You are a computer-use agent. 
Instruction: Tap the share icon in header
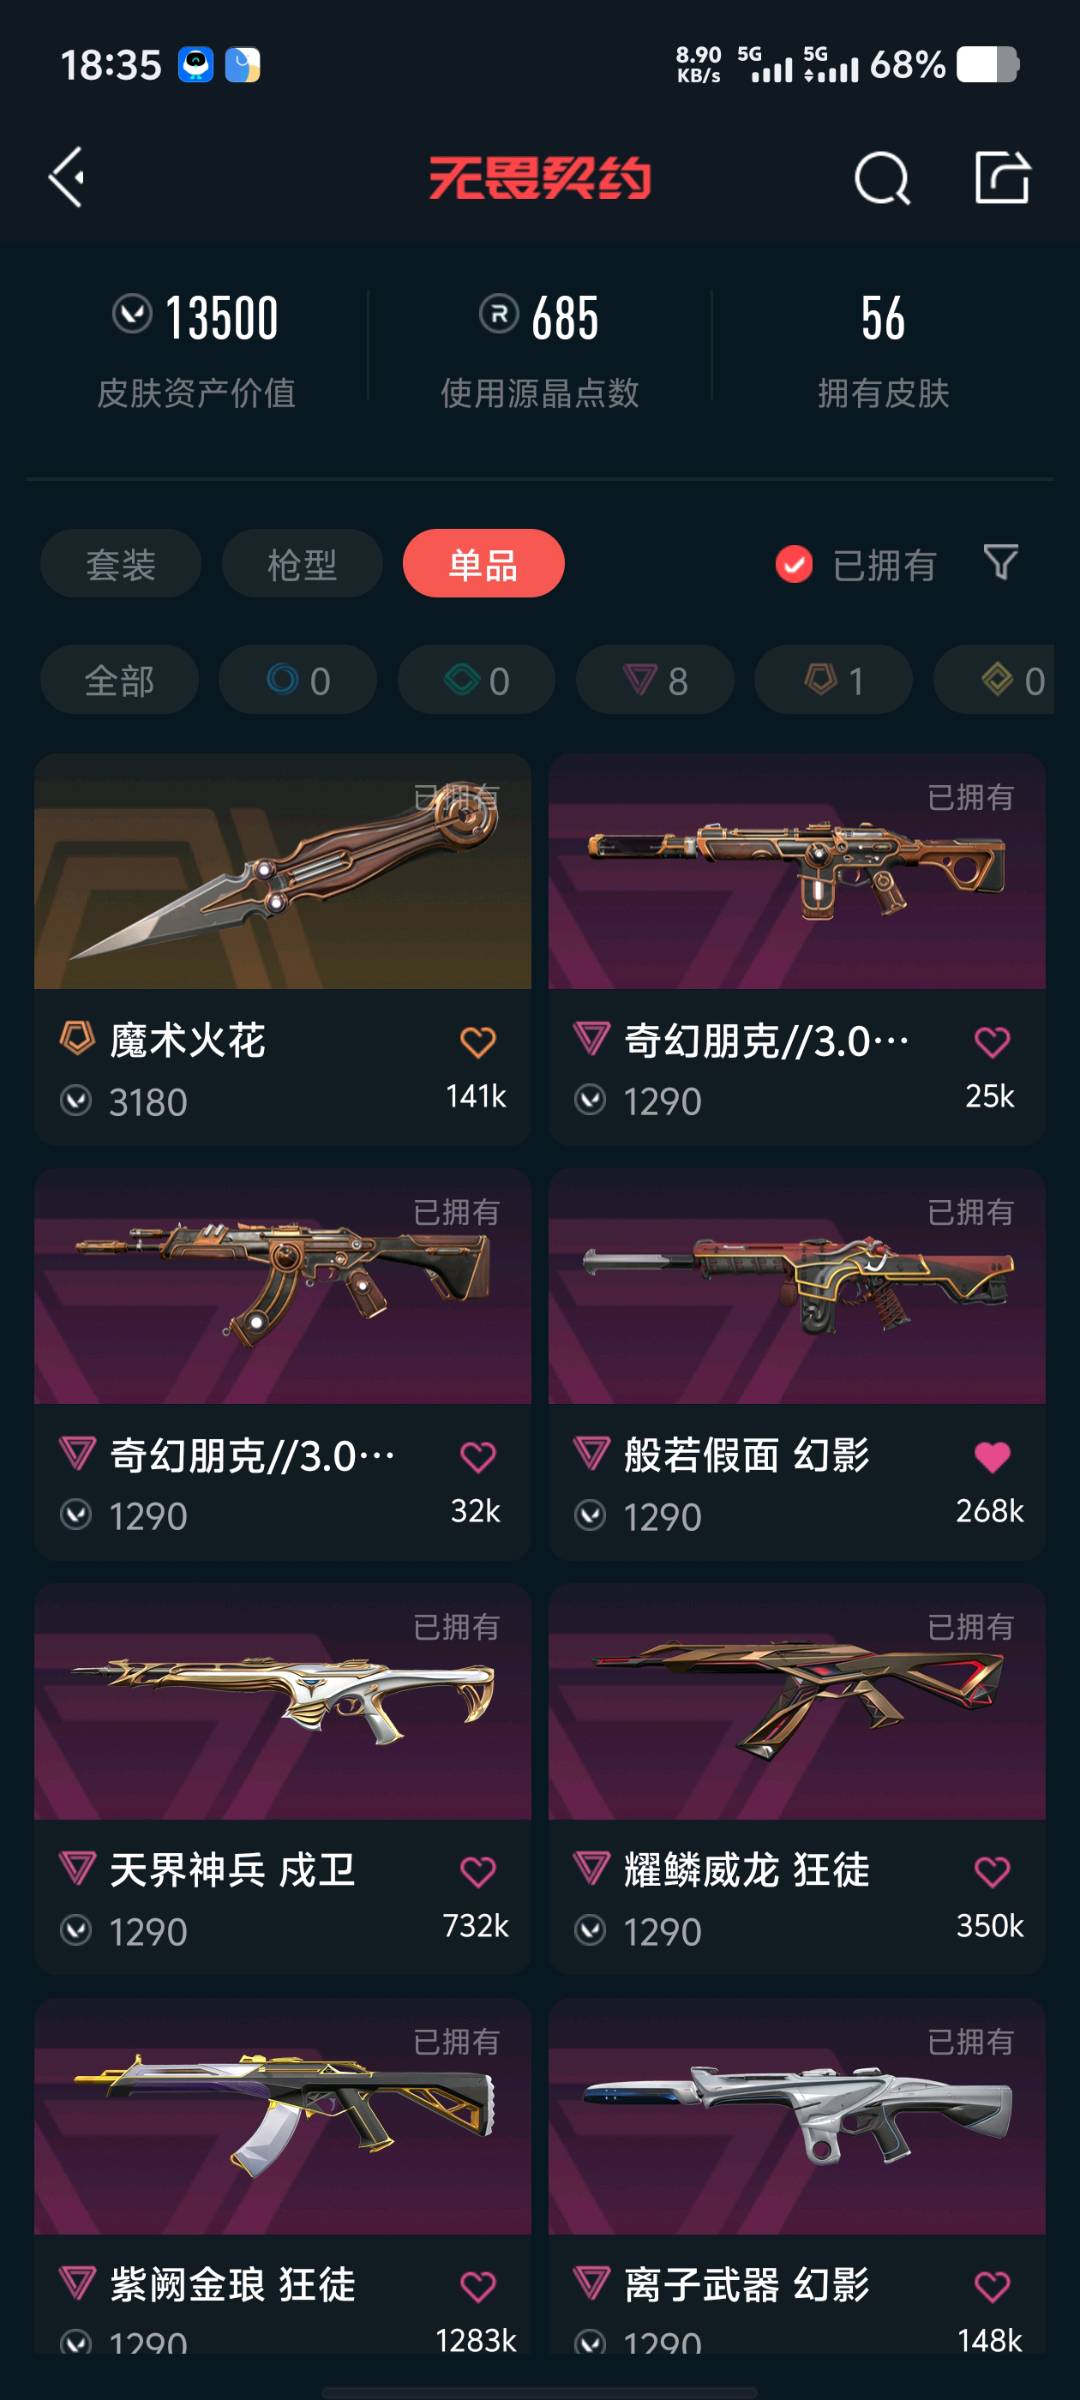click(1002, 178)
